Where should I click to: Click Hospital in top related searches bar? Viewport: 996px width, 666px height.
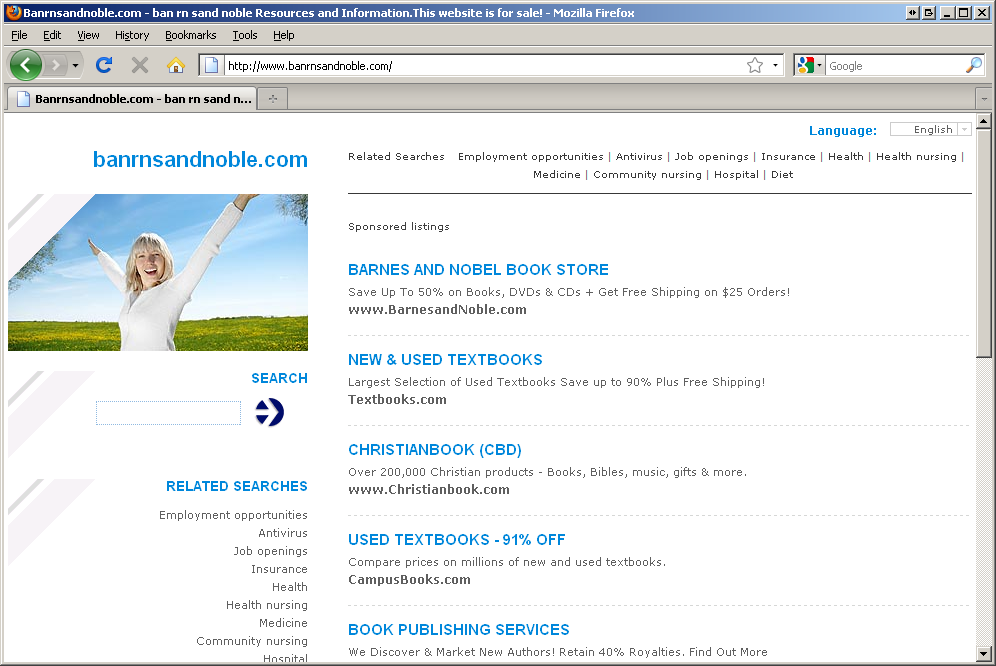click(736, 174)
